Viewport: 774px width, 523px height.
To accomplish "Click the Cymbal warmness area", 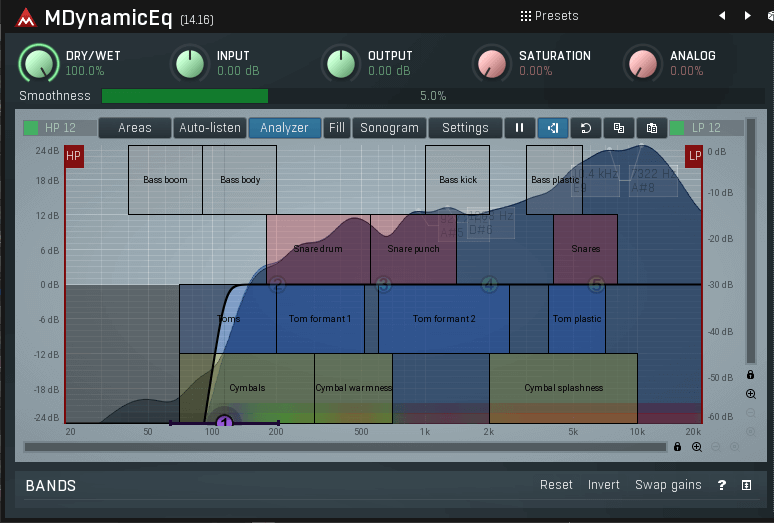I will (353, 388).
